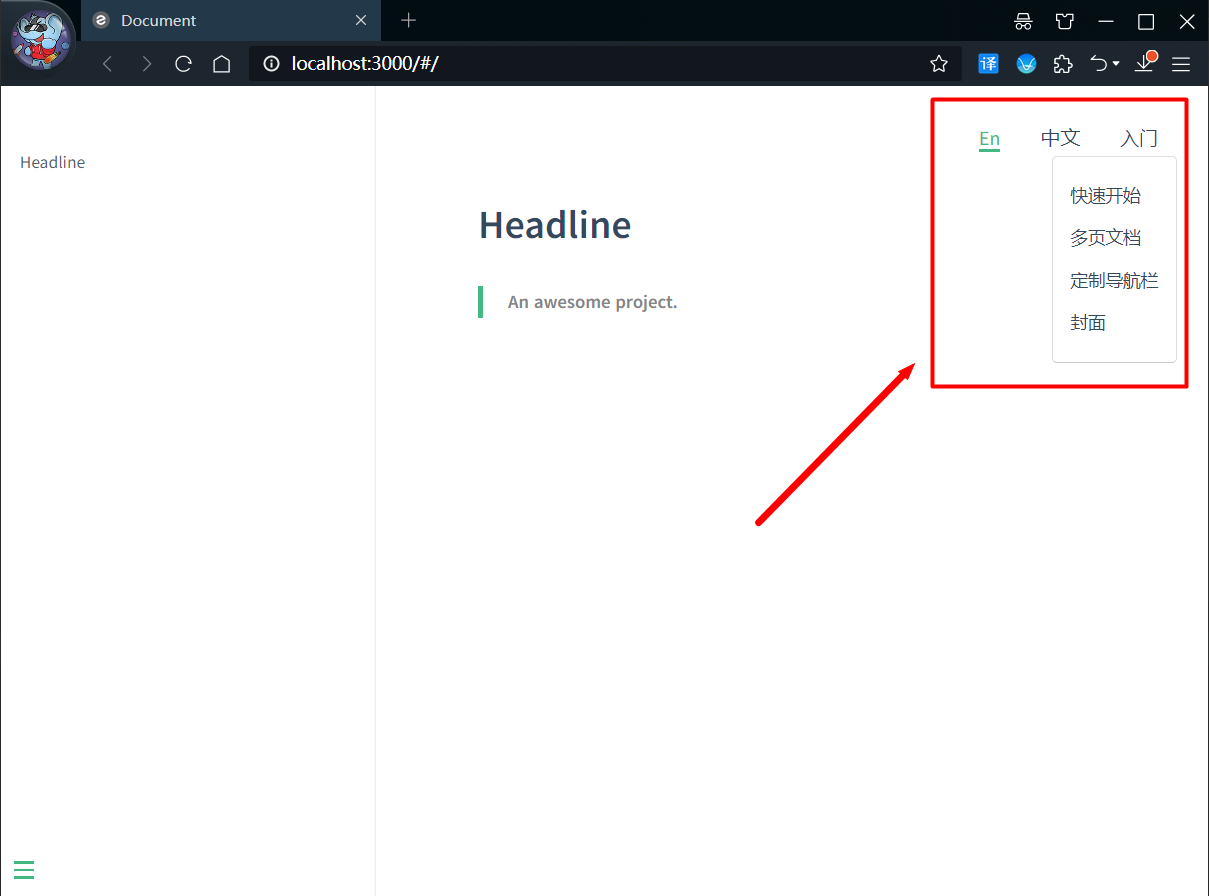Choose 定制导航栏 from dropdown

[1114, 281]
